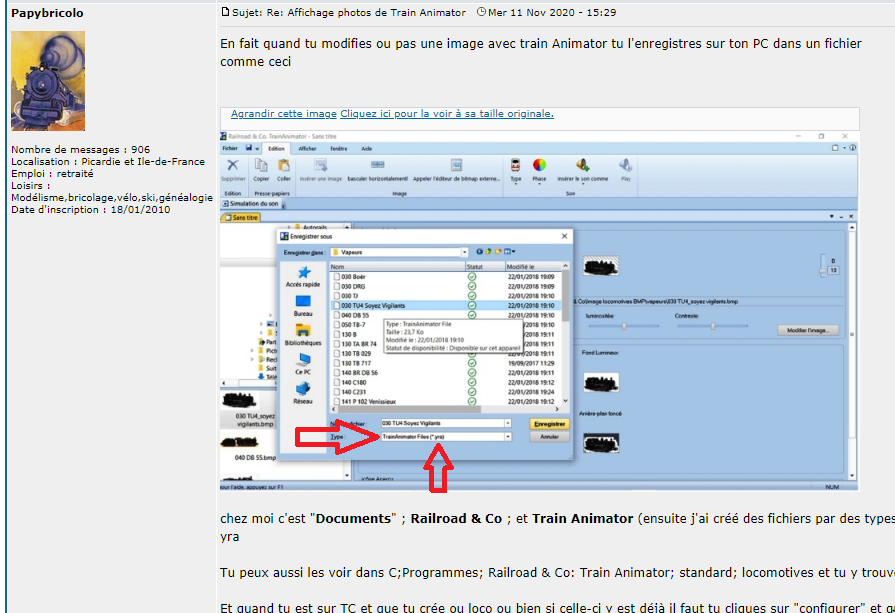Open the file name field dropdown arrow
The height and width of the screenshot is (613, 895).
tap(507, 423)
